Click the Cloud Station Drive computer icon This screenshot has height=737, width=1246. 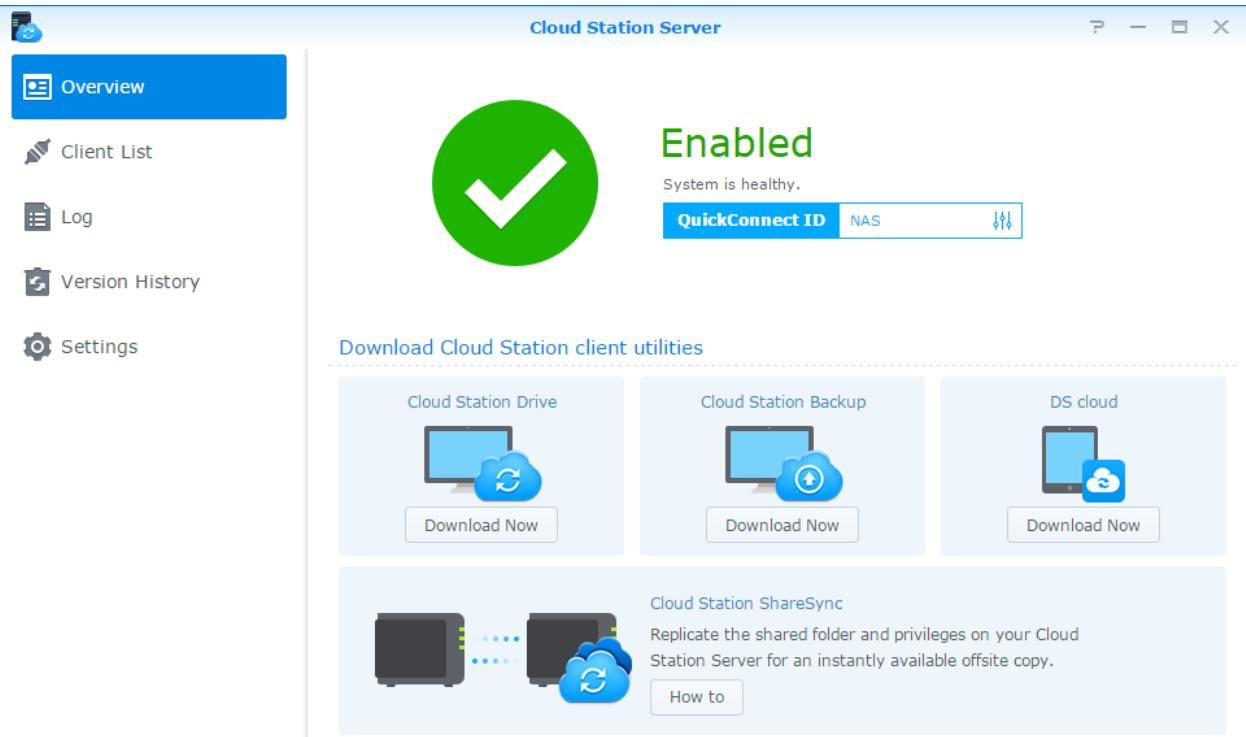[x=482, y=463]
